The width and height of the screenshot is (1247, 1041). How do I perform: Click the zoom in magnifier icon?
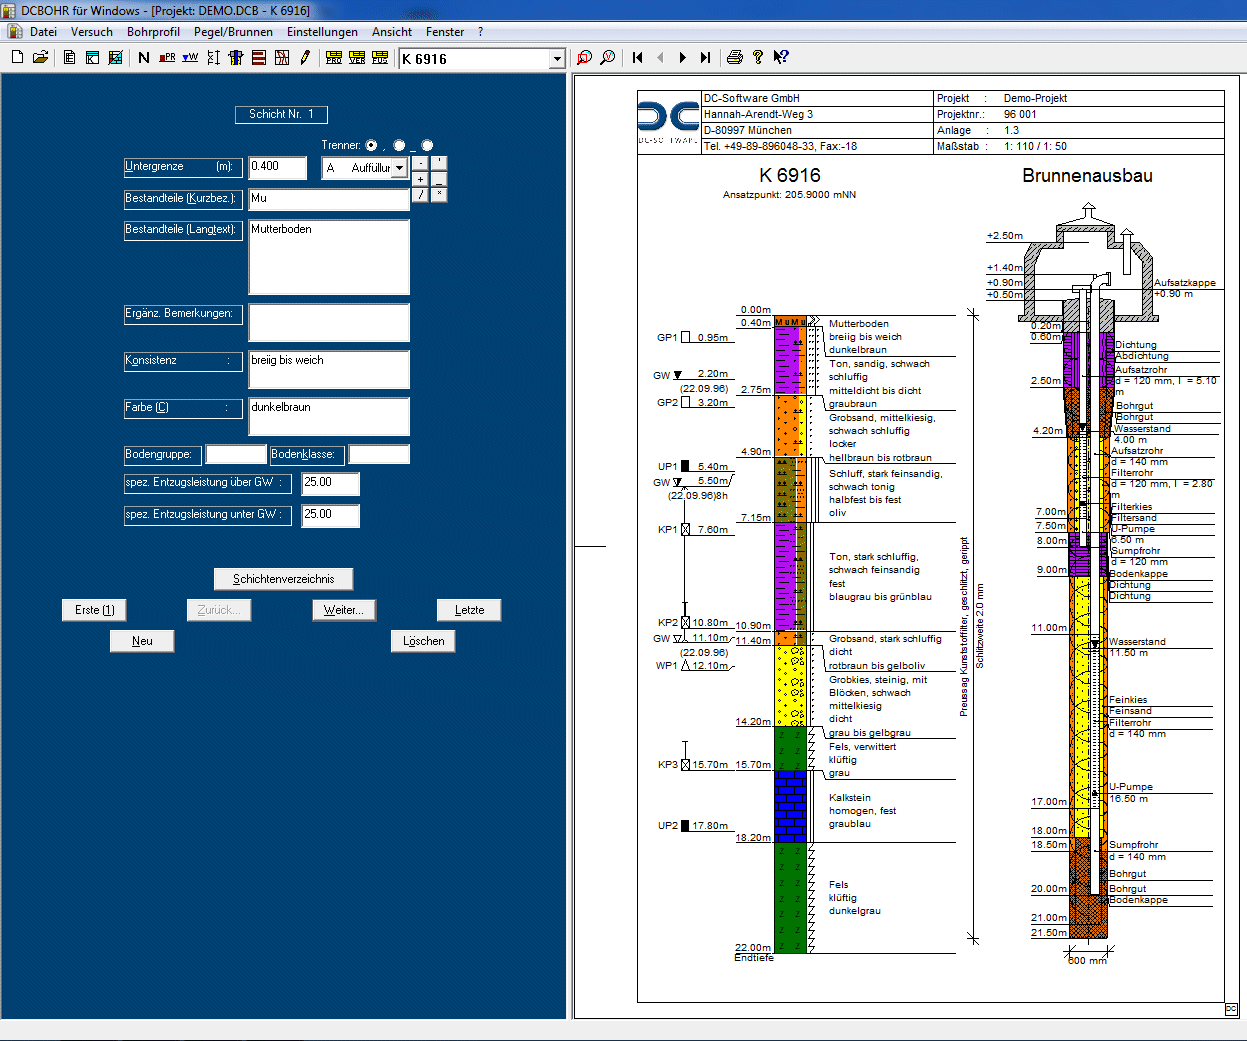[x=585, y=58]
